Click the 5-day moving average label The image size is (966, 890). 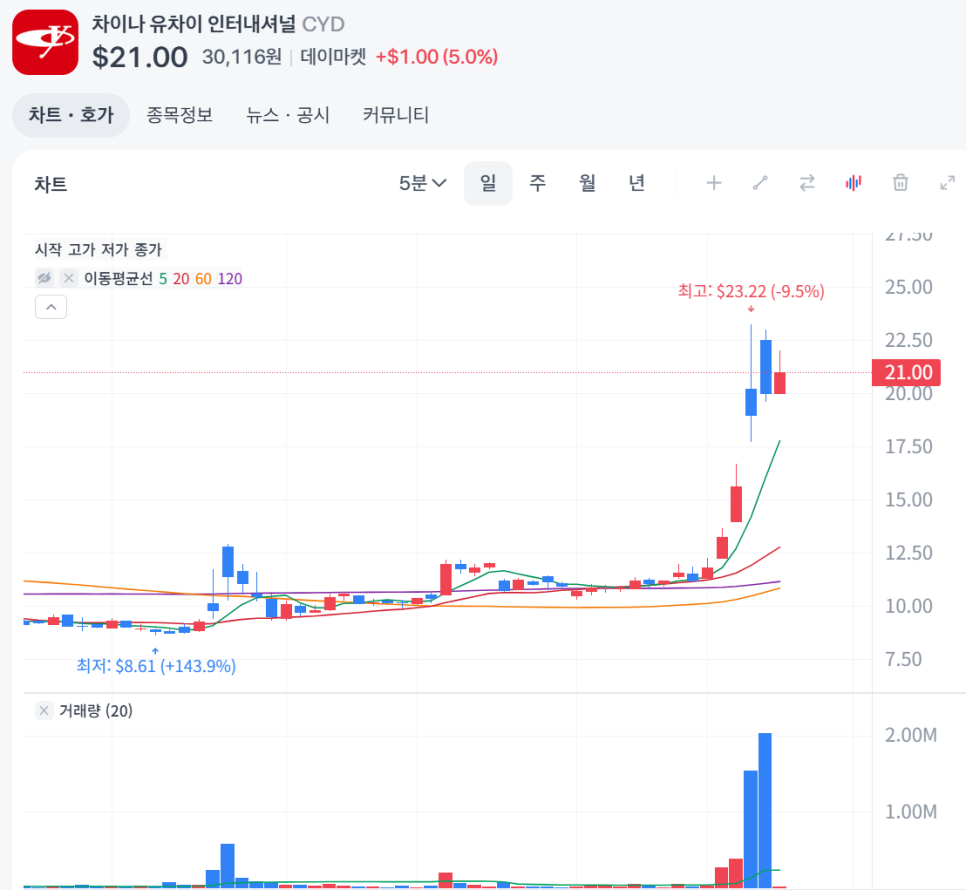click(x=163, y=279)
